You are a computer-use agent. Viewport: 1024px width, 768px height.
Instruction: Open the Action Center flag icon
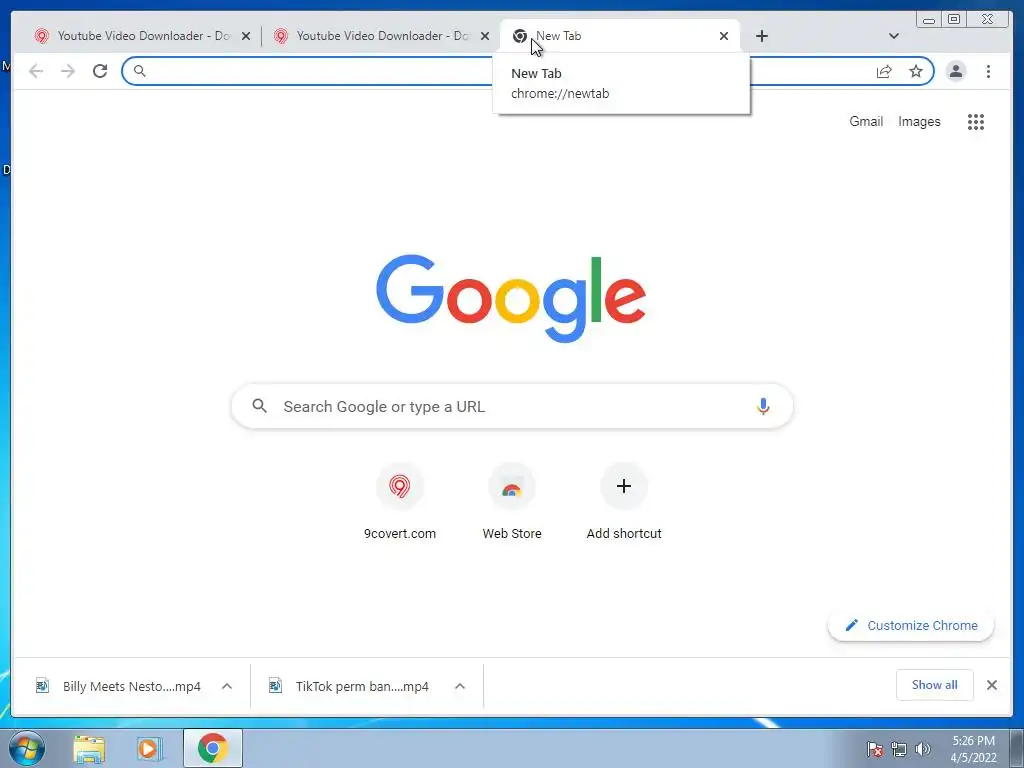pos(875,750)
